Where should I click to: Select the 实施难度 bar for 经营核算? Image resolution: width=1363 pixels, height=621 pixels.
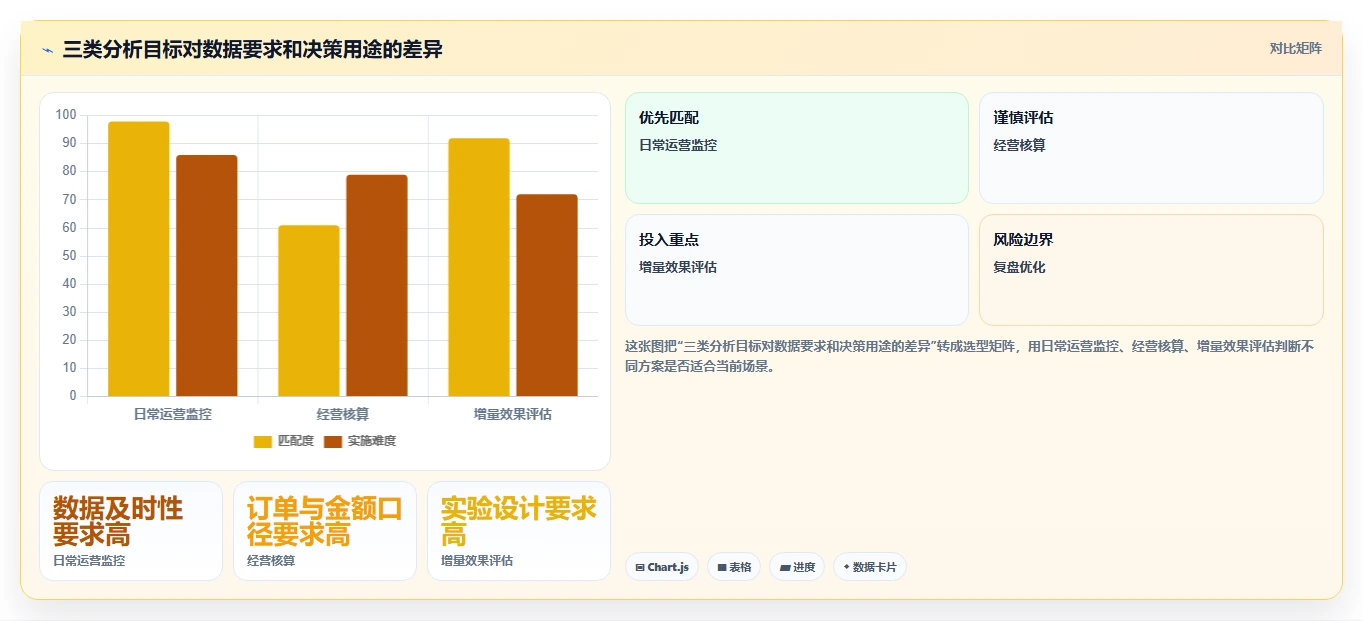[x=377, y=285]
